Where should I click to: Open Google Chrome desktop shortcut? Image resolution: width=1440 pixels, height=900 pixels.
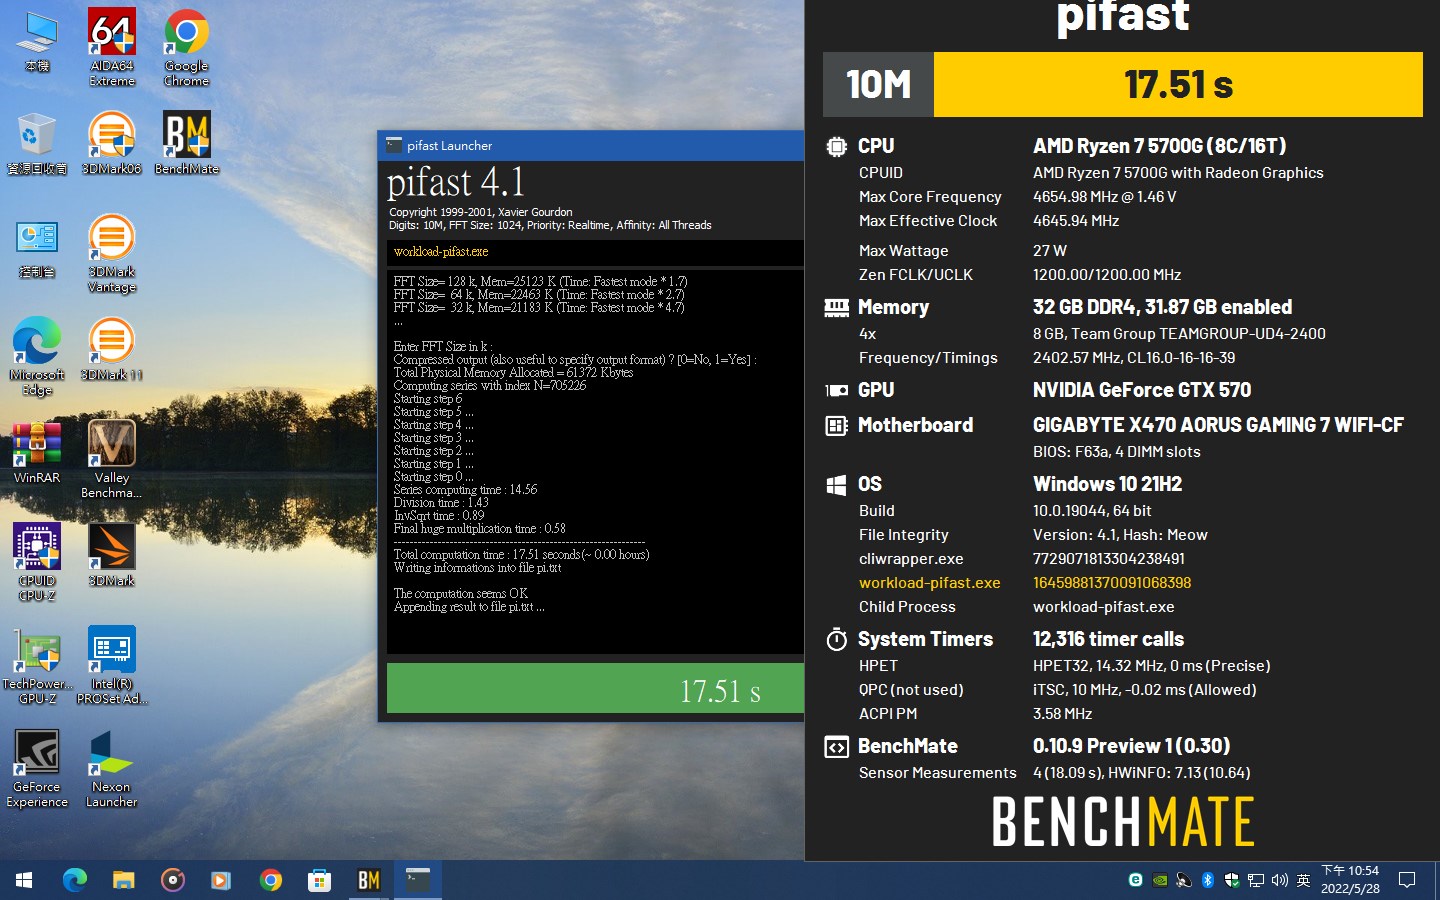click(x=187, y=47)
